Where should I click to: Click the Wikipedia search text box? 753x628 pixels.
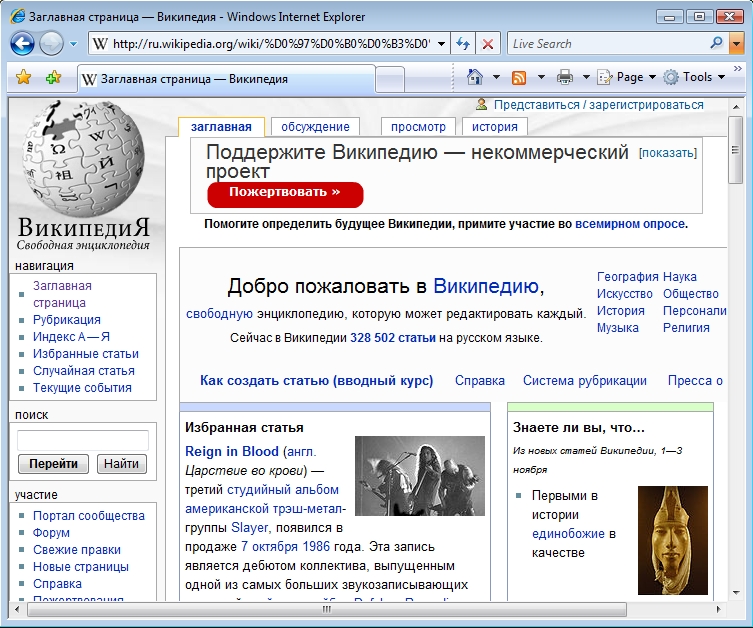point(83,440)
